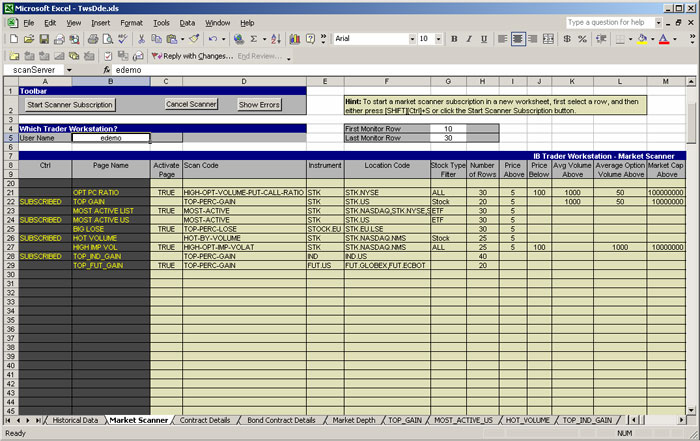
Task: Click the Copy icon
Action: pos(156,39)
